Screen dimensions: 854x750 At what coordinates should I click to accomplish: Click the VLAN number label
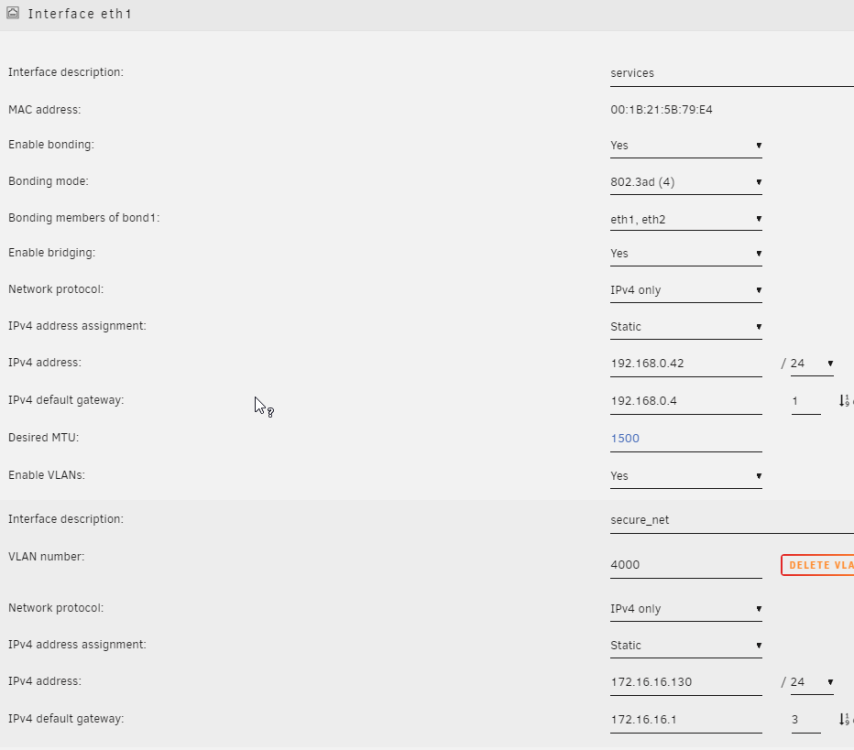pos(46,557)
